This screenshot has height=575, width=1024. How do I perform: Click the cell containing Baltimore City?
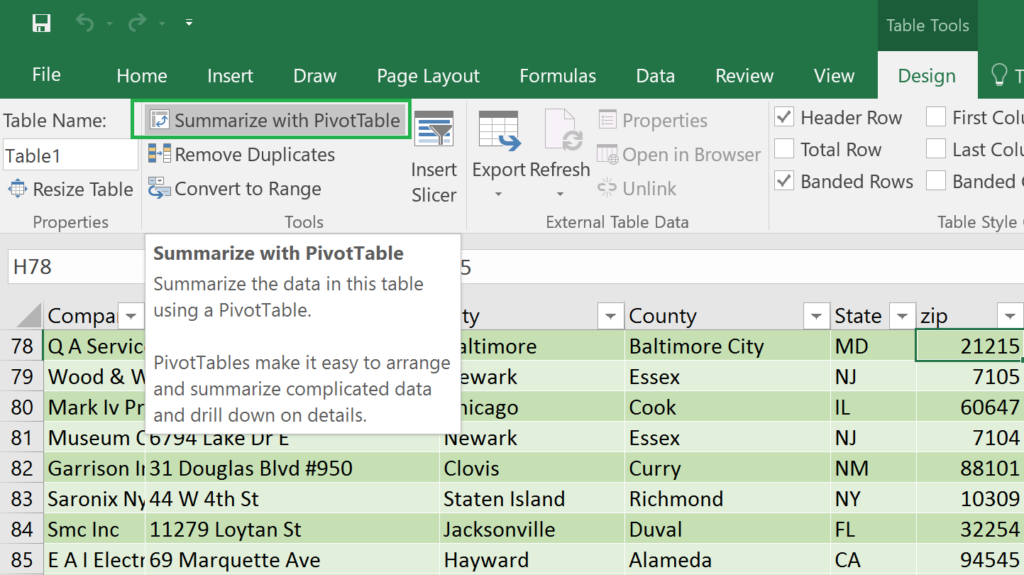tap(727, 346)
